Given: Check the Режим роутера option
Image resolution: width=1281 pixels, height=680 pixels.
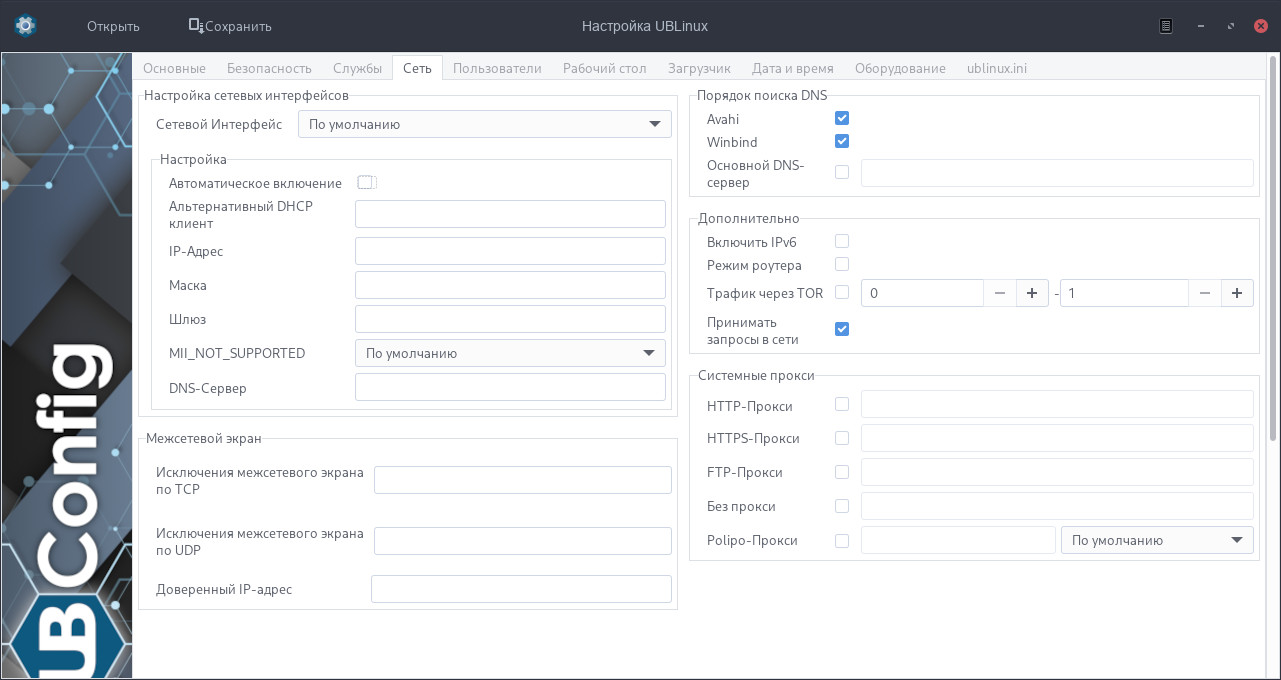Looking at the screenshot, I should (842, 264).
